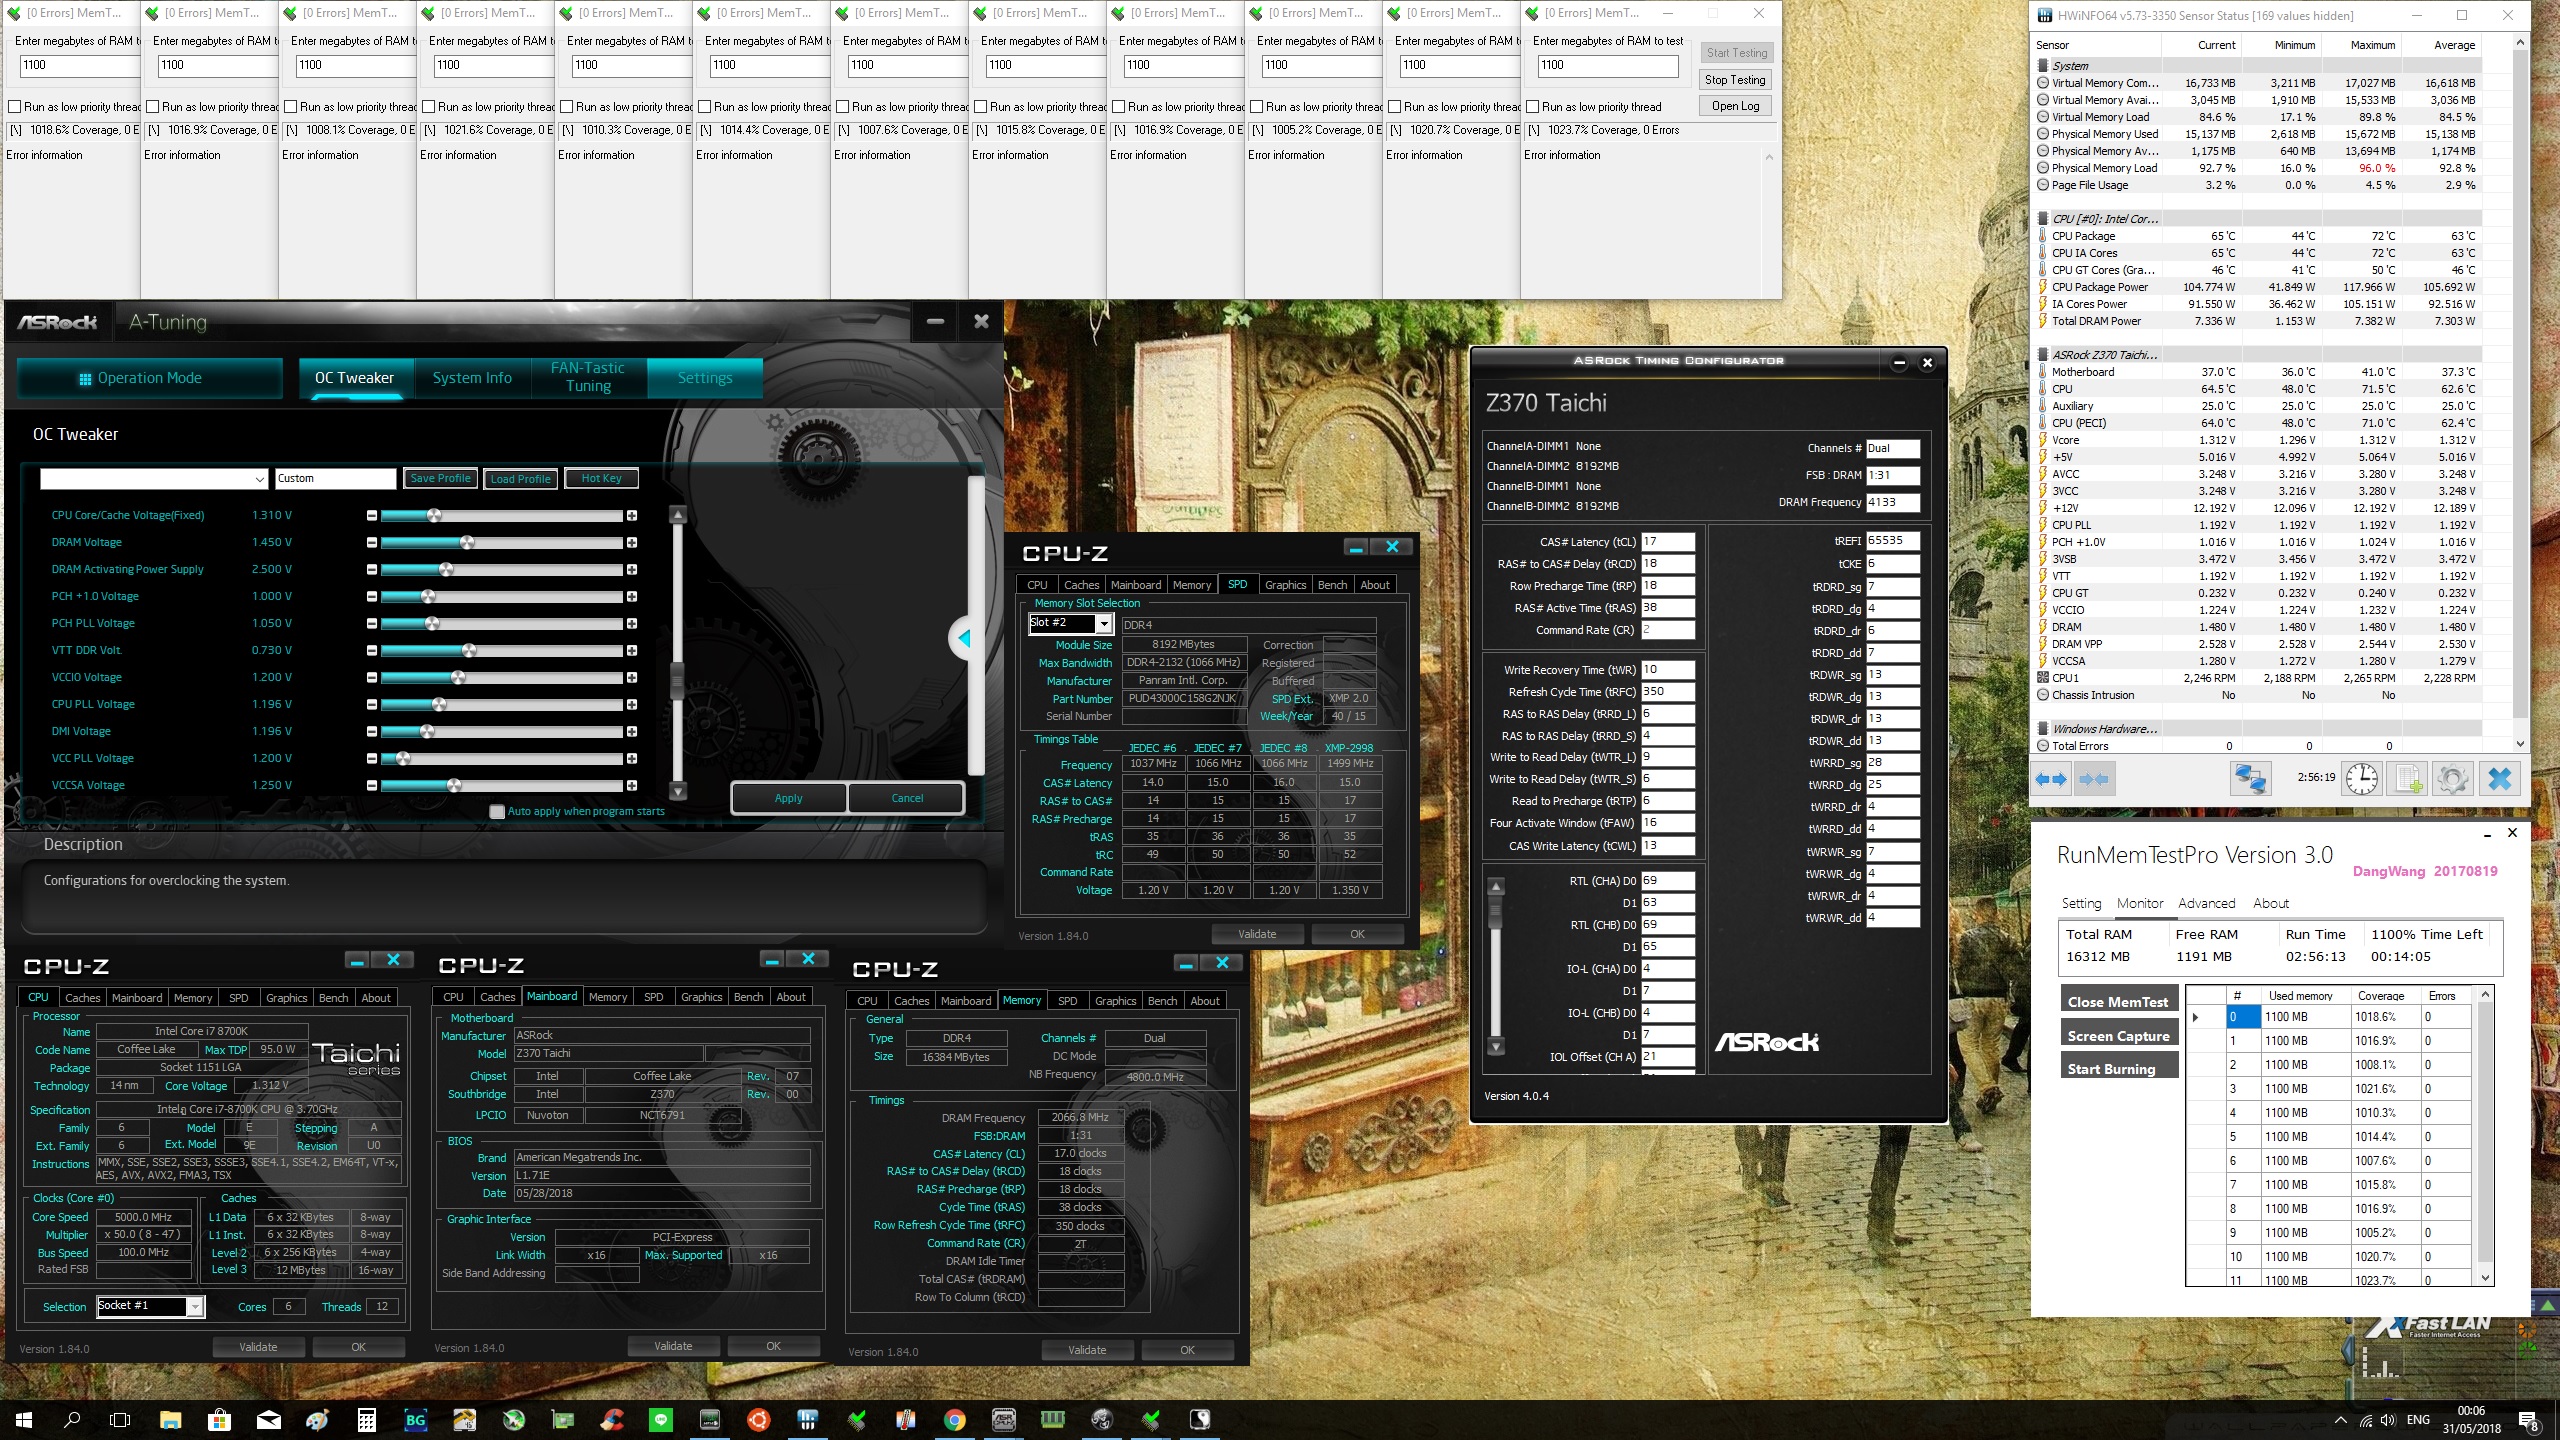Screen dimensions: 2560x1440
Task: Open FAN-Tastic Tuning tab
Action: click(x=588, y=378)
